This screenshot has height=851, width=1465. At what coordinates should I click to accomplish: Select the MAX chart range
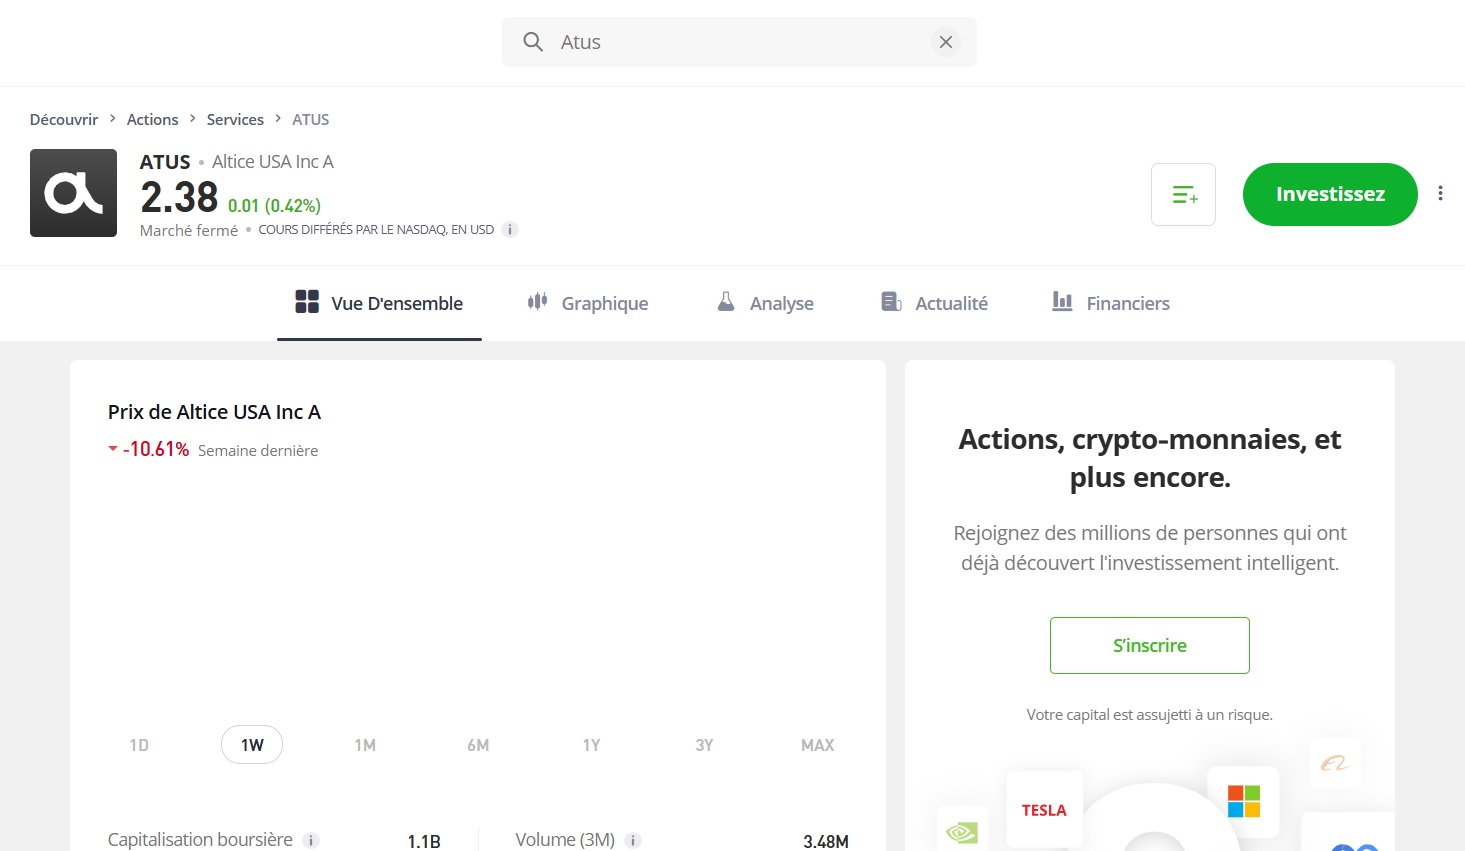pos(817,745)
